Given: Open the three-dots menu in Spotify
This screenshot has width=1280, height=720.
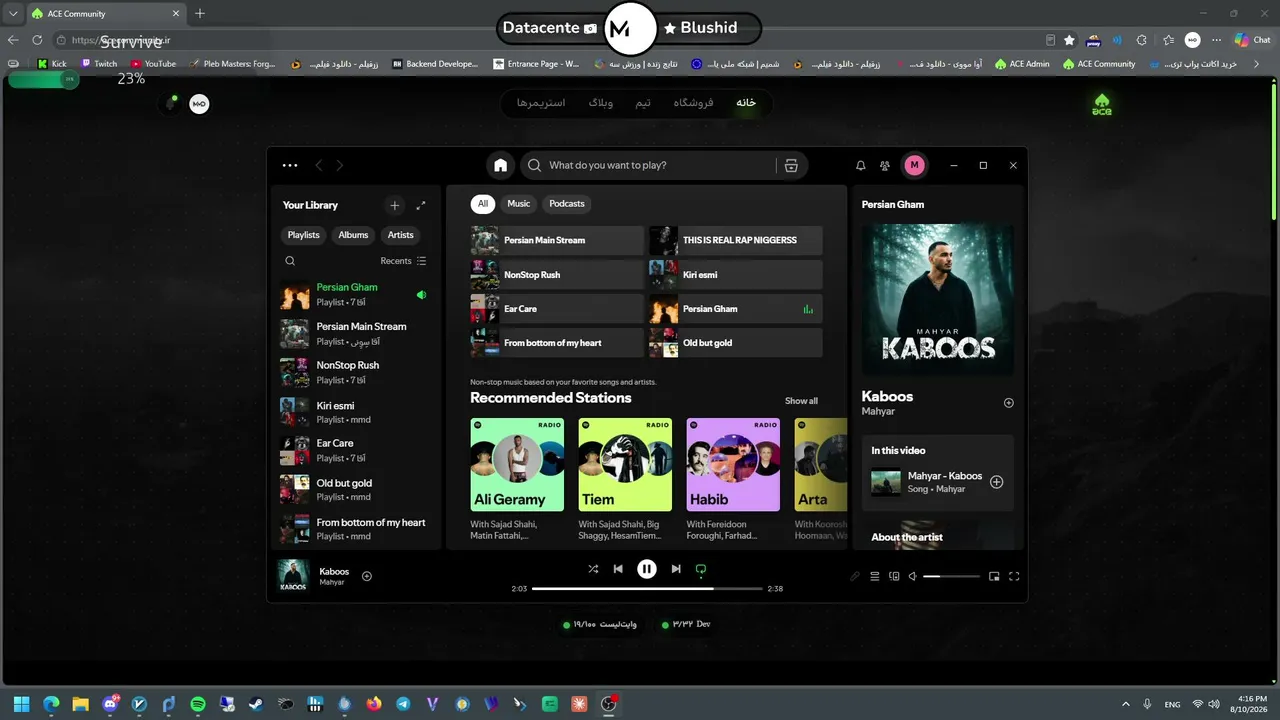Looking at the screenshot, I should (x=290, y=166).
